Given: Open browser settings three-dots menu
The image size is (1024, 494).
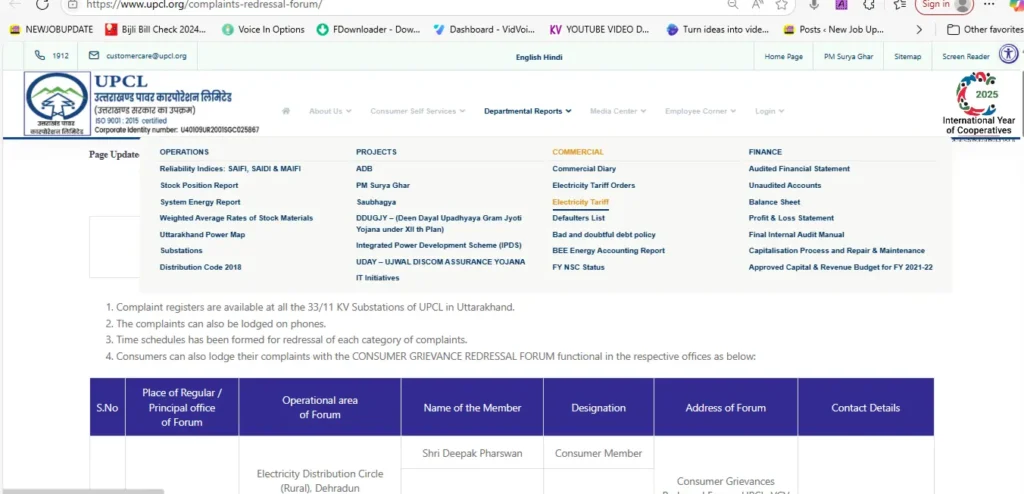Looking at the screenshot, I should tap(989, 4).
